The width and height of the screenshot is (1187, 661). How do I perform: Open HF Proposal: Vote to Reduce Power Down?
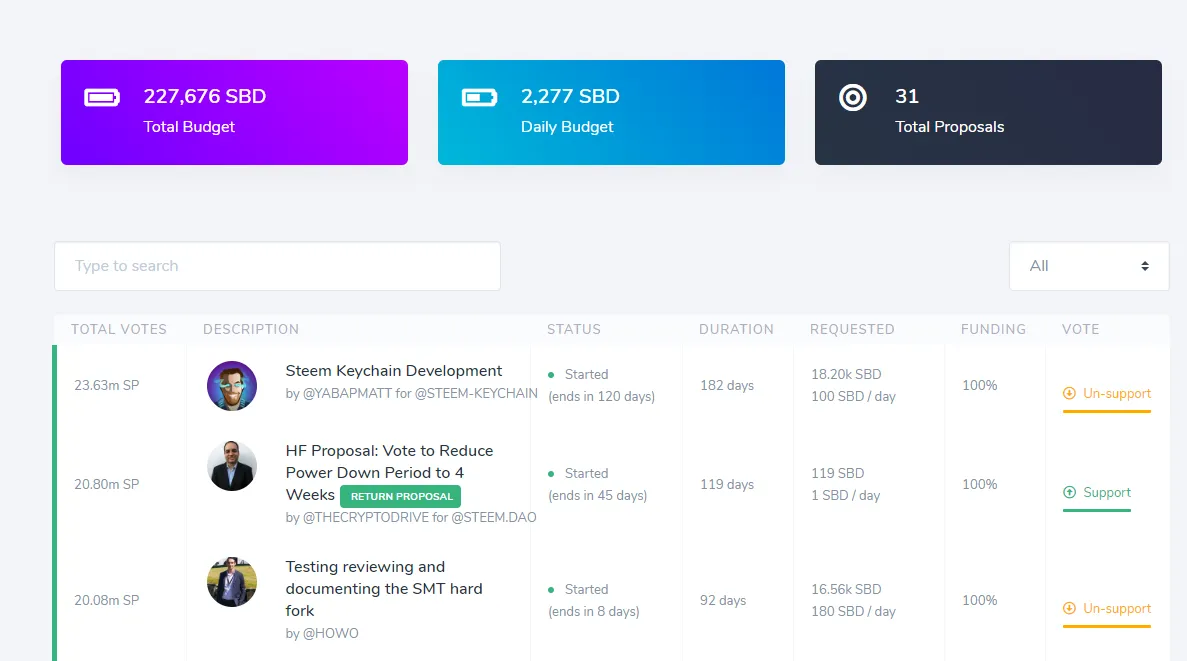point(389,472)
